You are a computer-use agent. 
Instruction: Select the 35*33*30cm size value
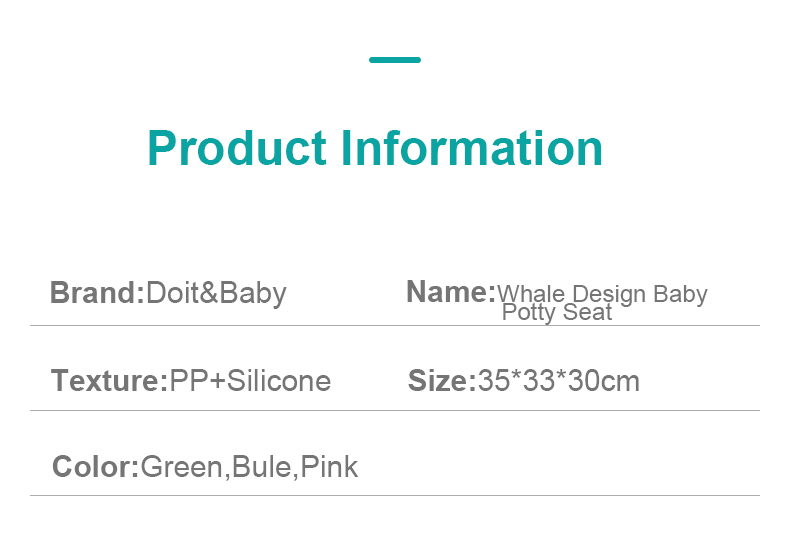point(558,381)
